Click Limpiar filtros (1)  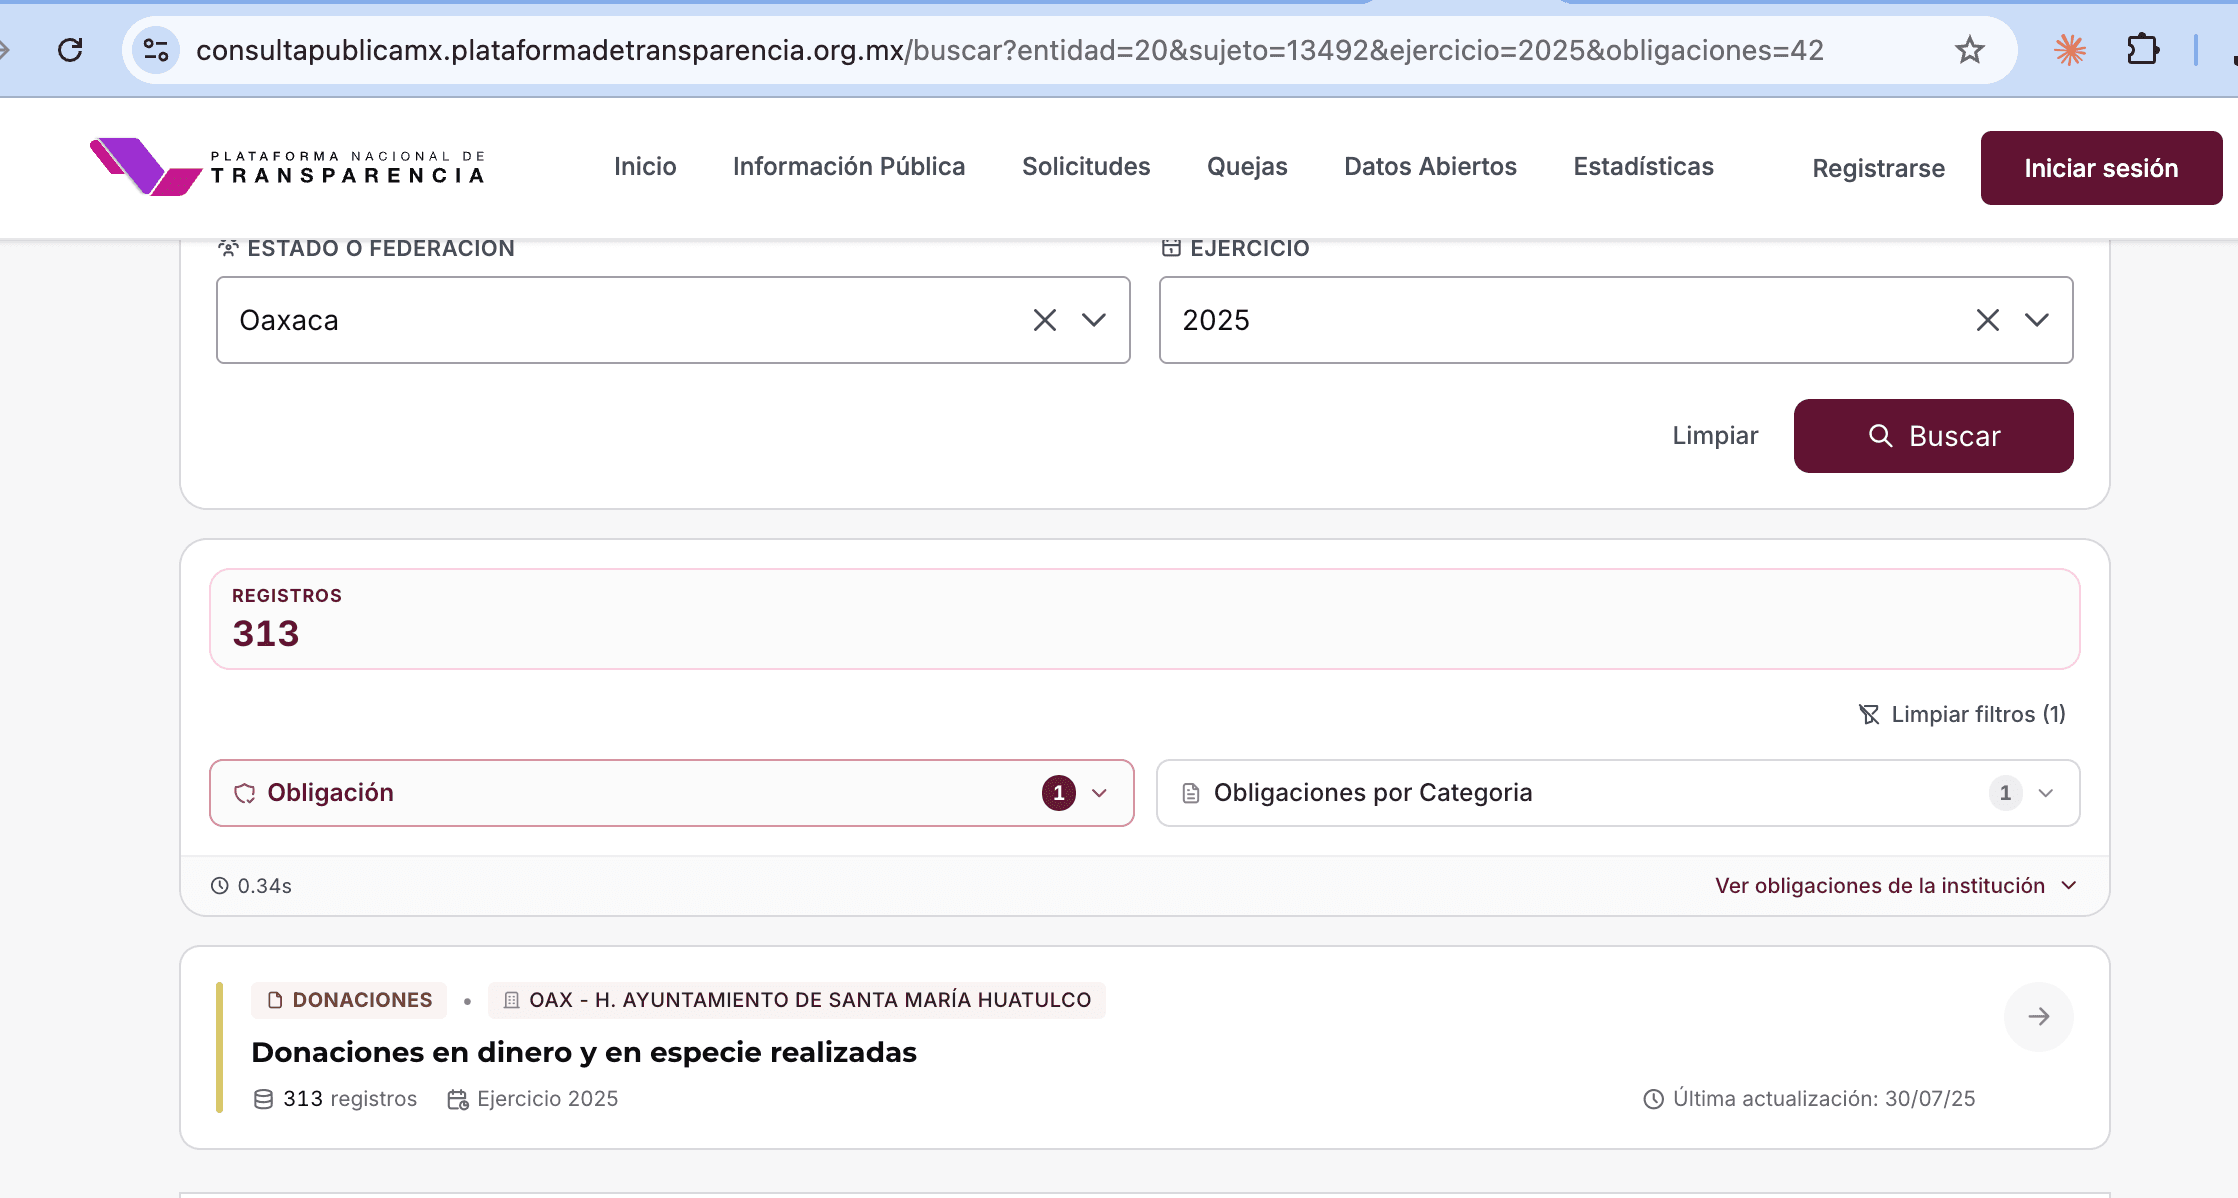pyautogui.click(x=1962, y=714)
